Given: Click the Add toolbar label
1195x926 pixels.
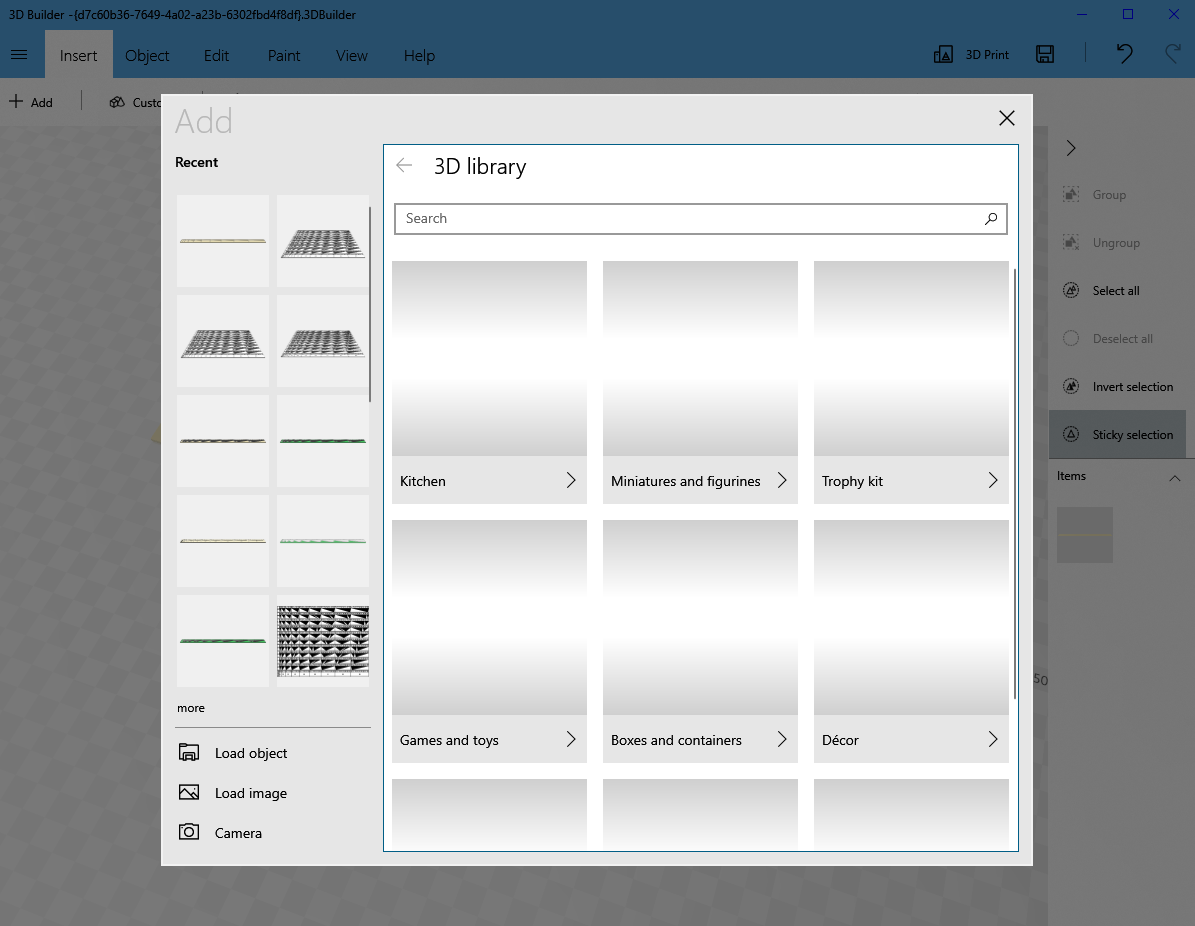Looking at the screenshot, I should [41, 103].
